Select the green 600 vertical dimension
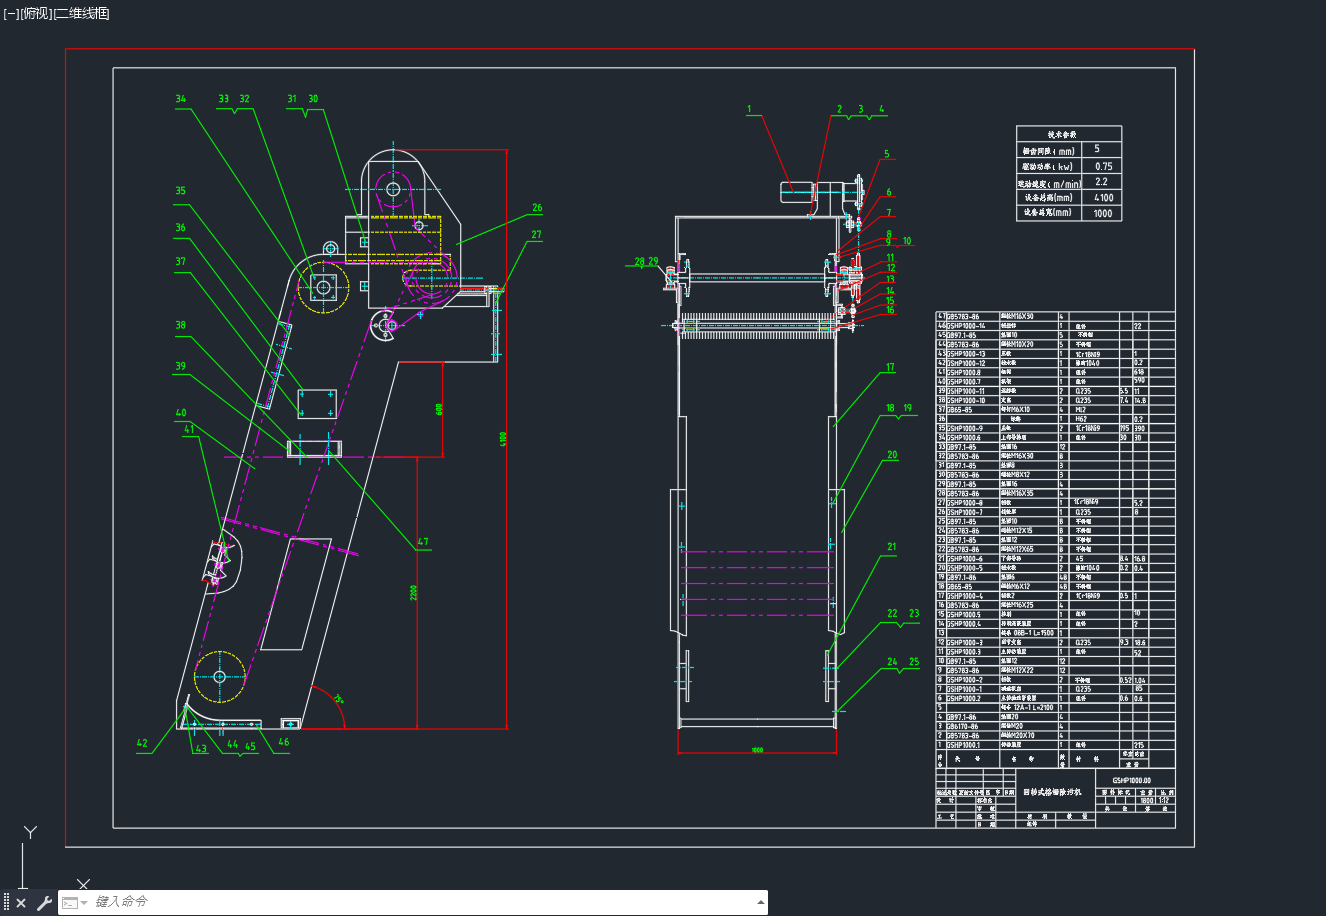Viewport: 1326px width, 916px height. coord(438,409)
